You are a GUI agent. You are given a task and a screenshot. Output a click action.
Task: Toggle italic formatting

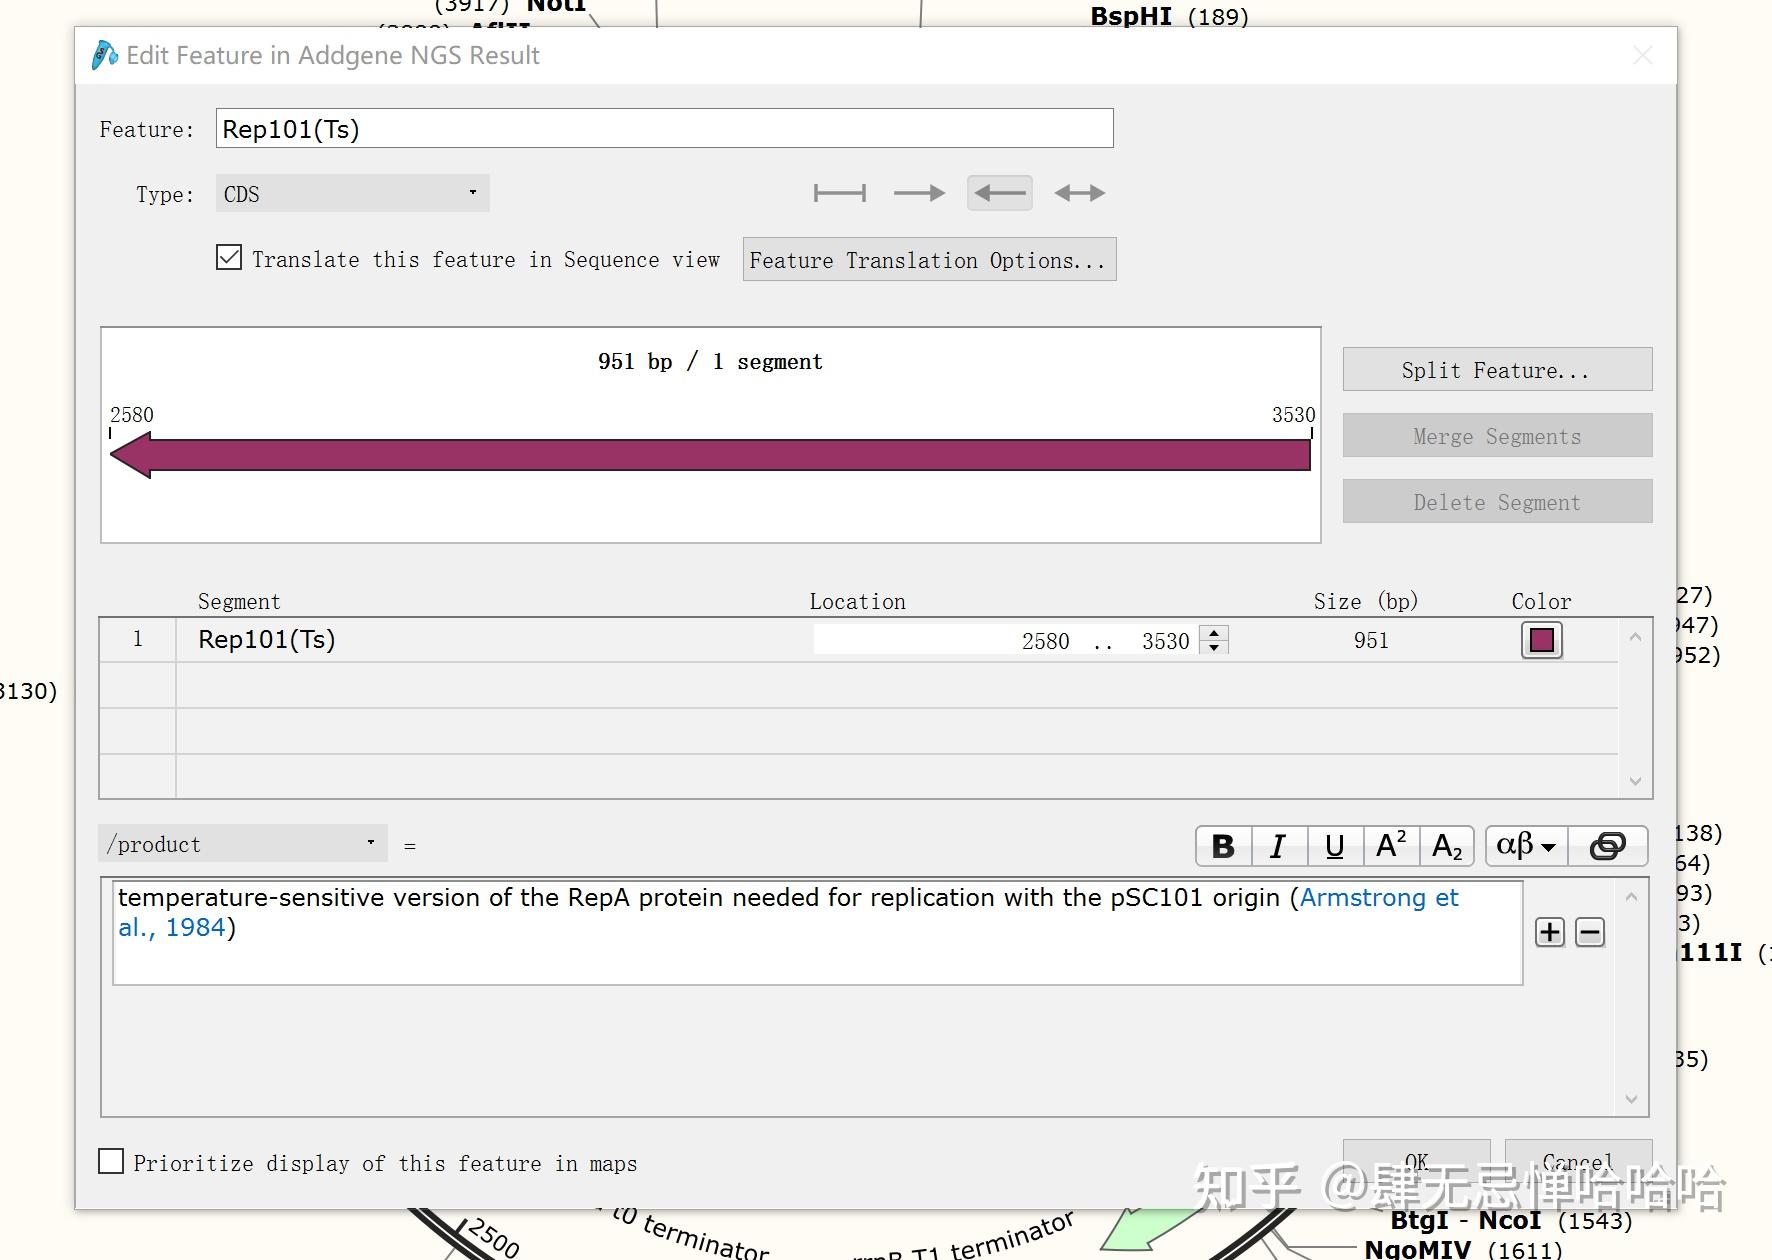click(1278, 846)
